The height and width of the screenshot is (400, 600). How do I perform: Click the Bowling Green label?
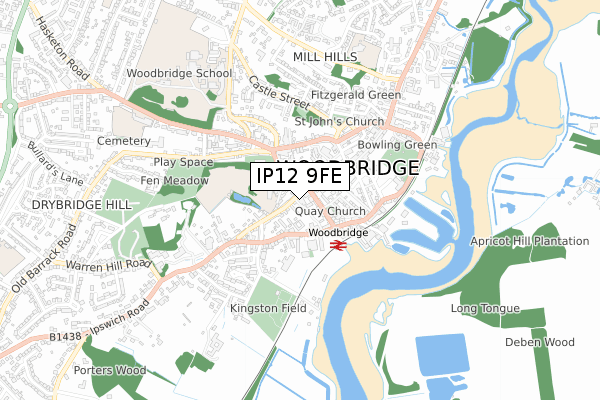coord(397,145)
